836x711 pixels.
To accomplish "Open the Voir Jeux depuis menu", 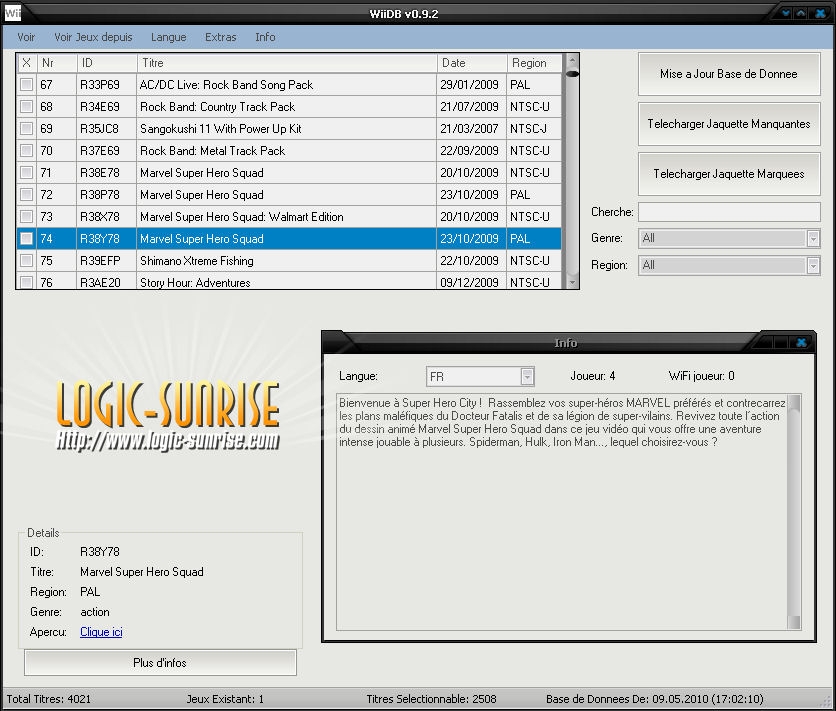I will tap(93, 37).
